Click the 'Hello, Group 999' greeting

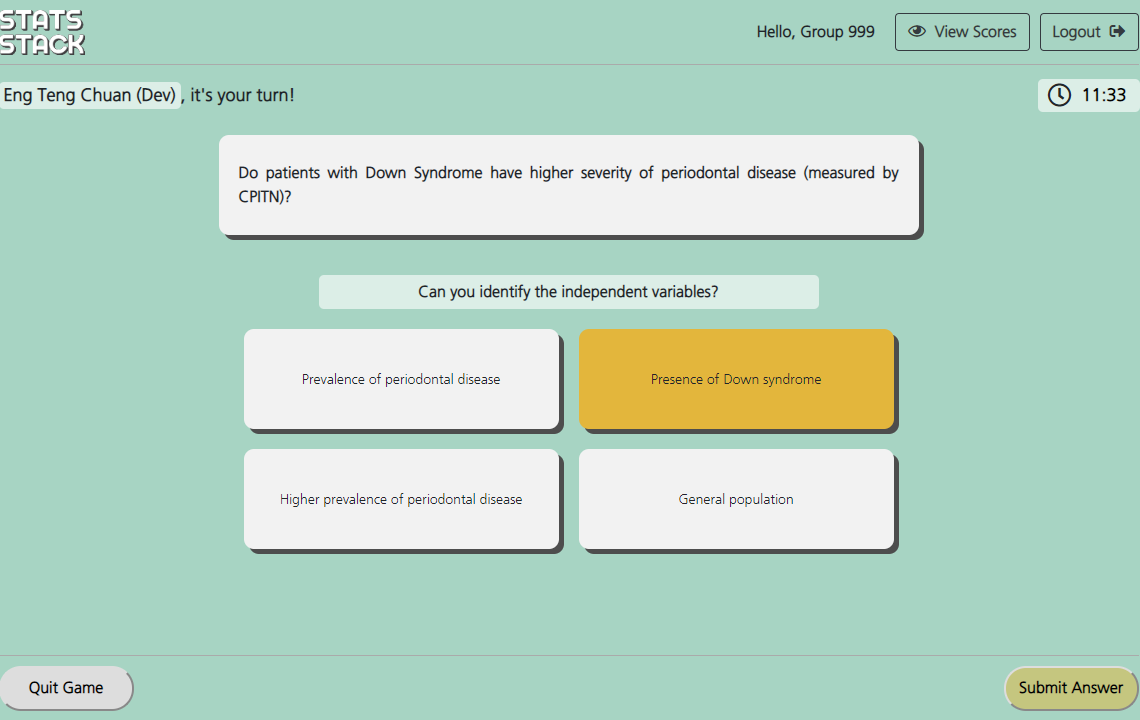pyautogui.click(x=815, y=32)
